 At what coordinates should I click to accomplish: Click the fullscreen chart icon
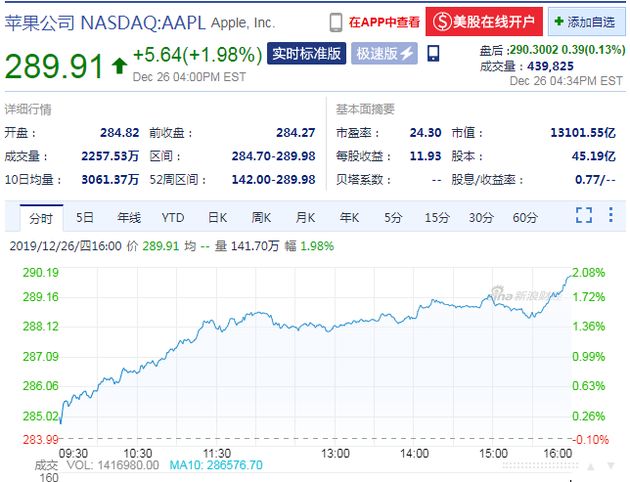(x=584, y=215)
